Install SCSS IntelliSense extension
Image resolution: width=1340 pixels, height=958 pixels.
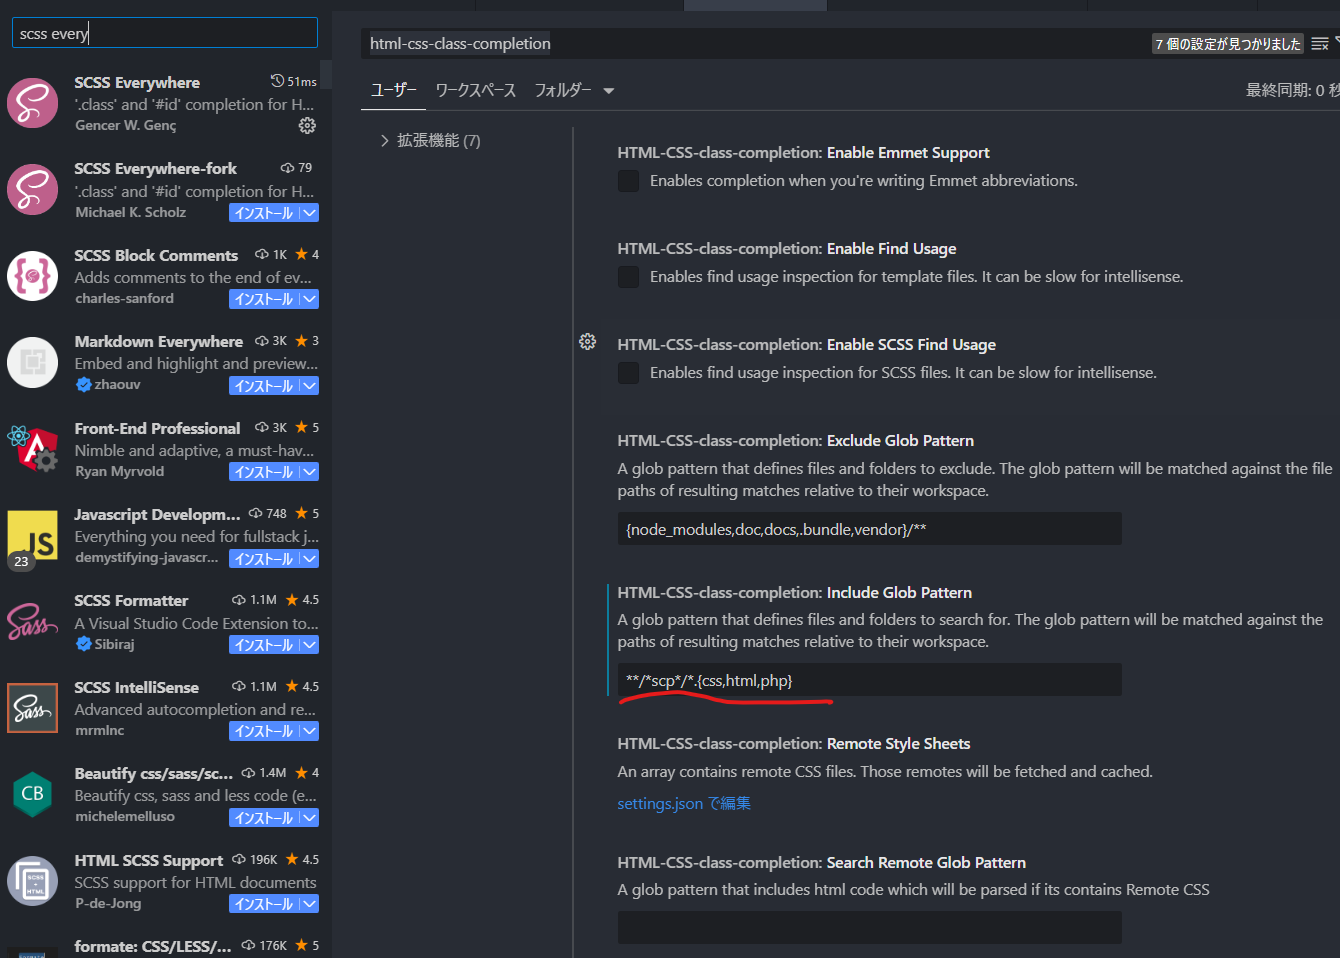[x=264, y=731]
